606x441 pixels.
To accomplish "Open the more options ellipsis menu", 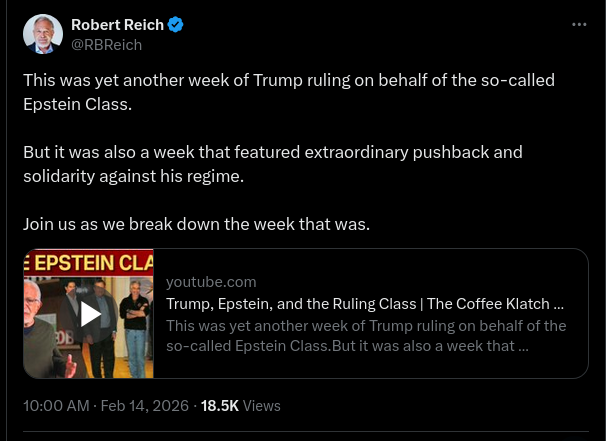I will 579,24.
